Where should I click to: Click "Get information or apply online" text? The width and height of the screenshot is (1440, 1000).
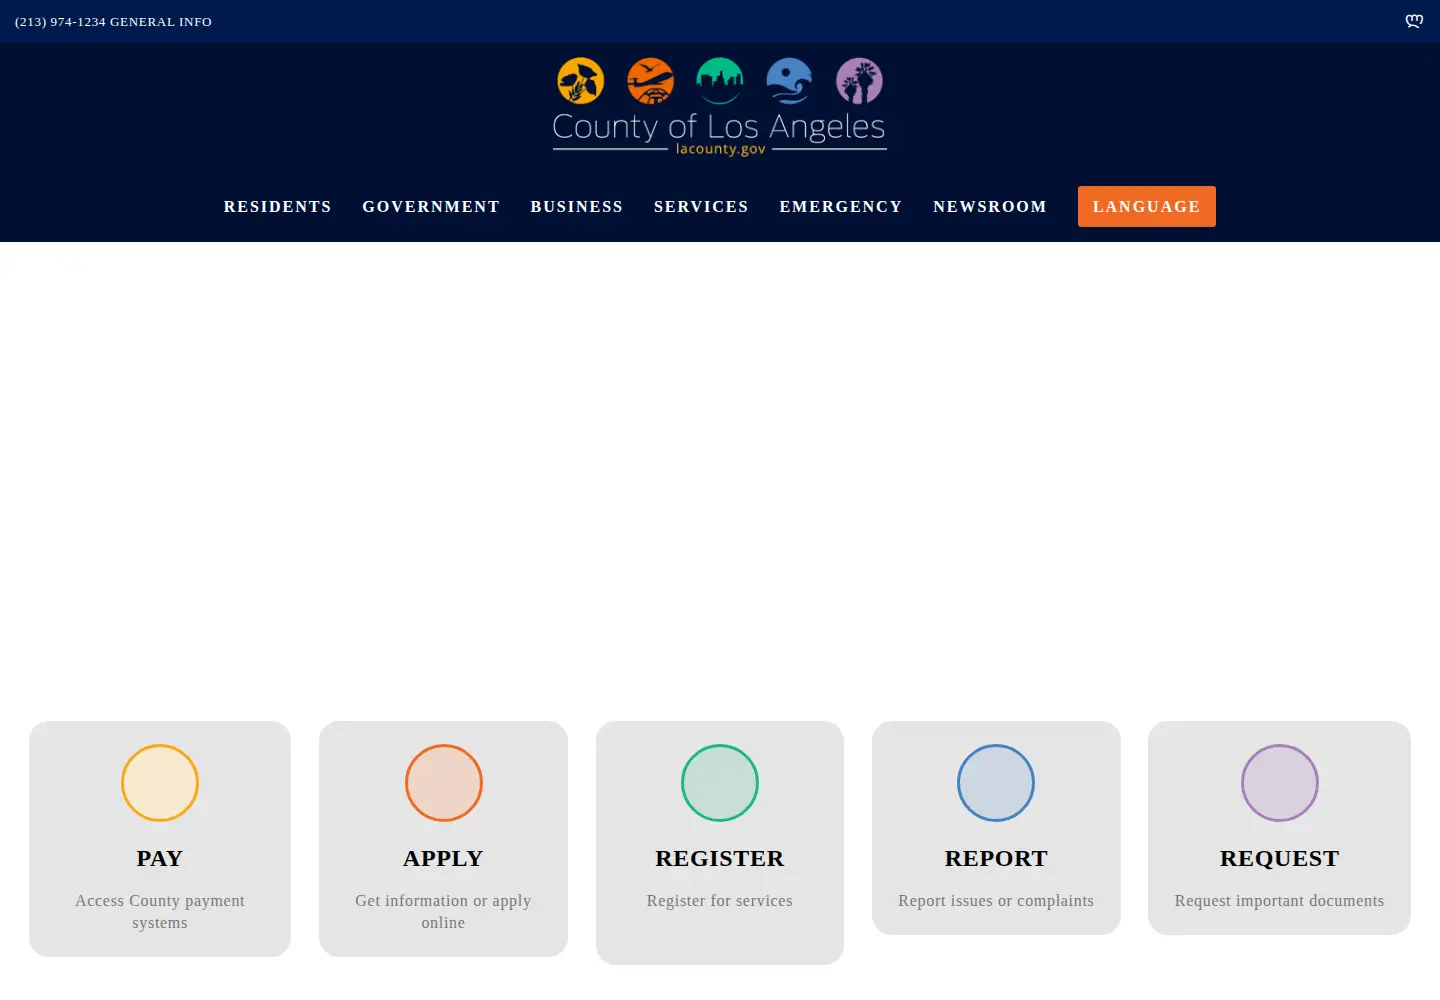click(x=443, y=912)
